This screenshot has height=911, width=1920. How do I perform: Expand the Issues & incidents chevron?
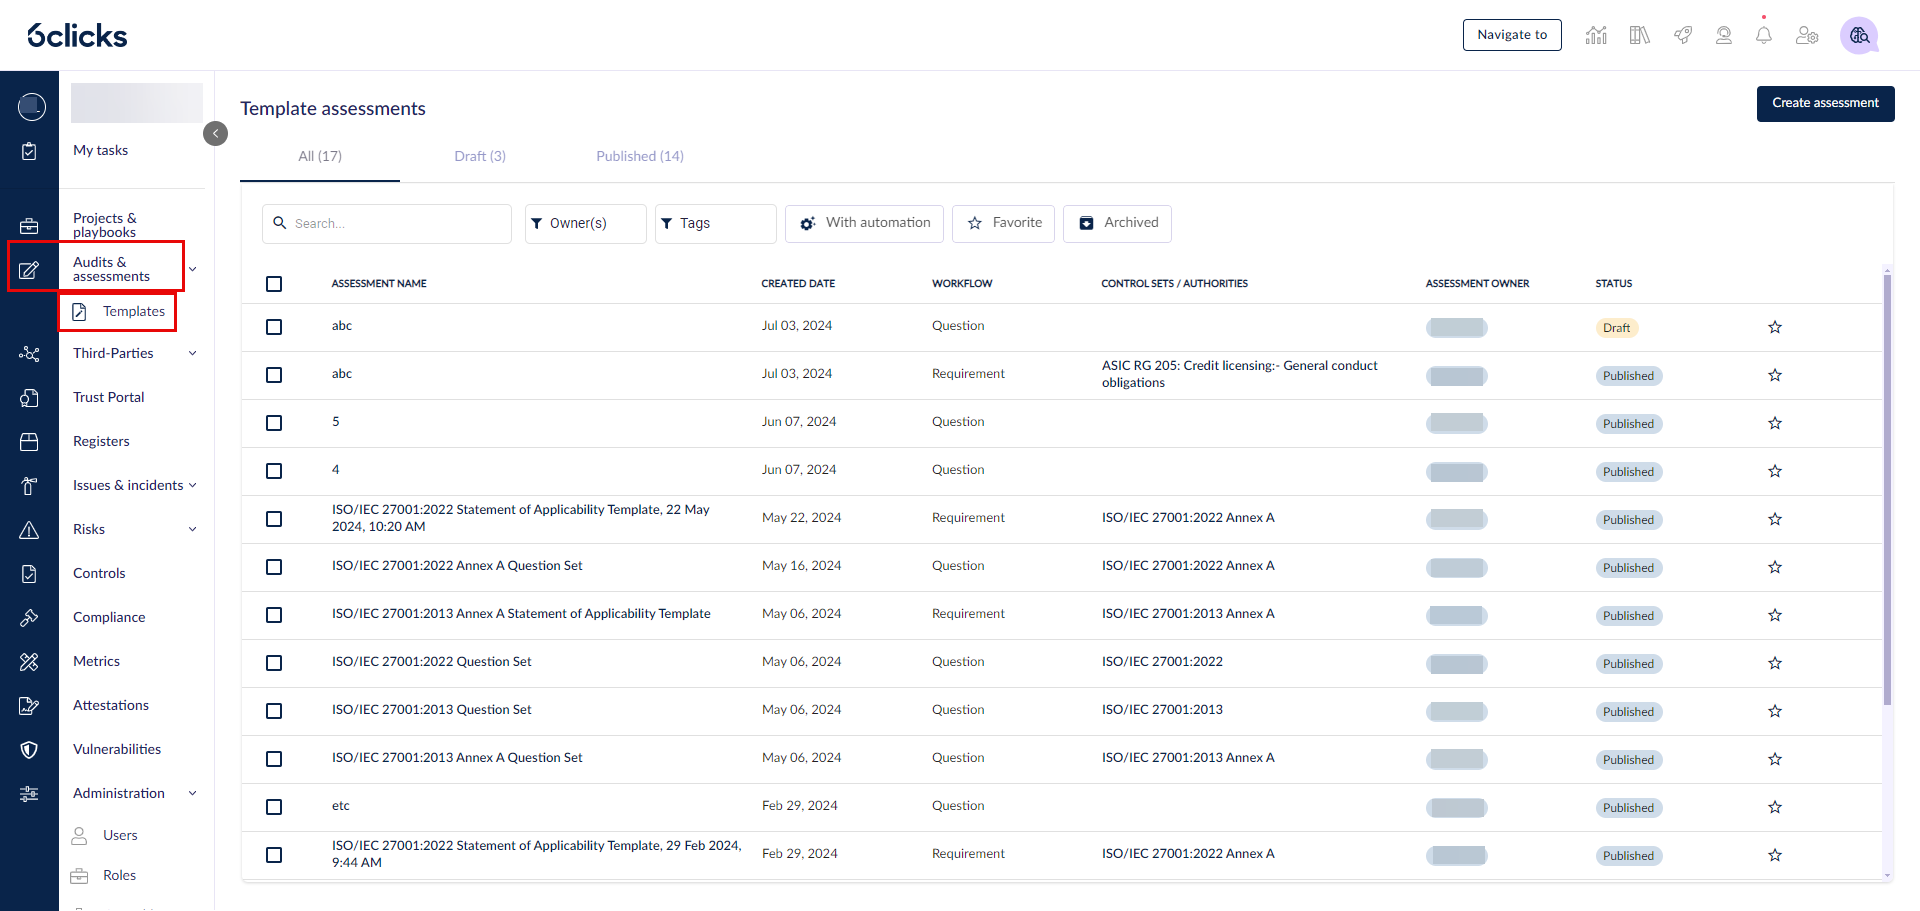[193, 485]
